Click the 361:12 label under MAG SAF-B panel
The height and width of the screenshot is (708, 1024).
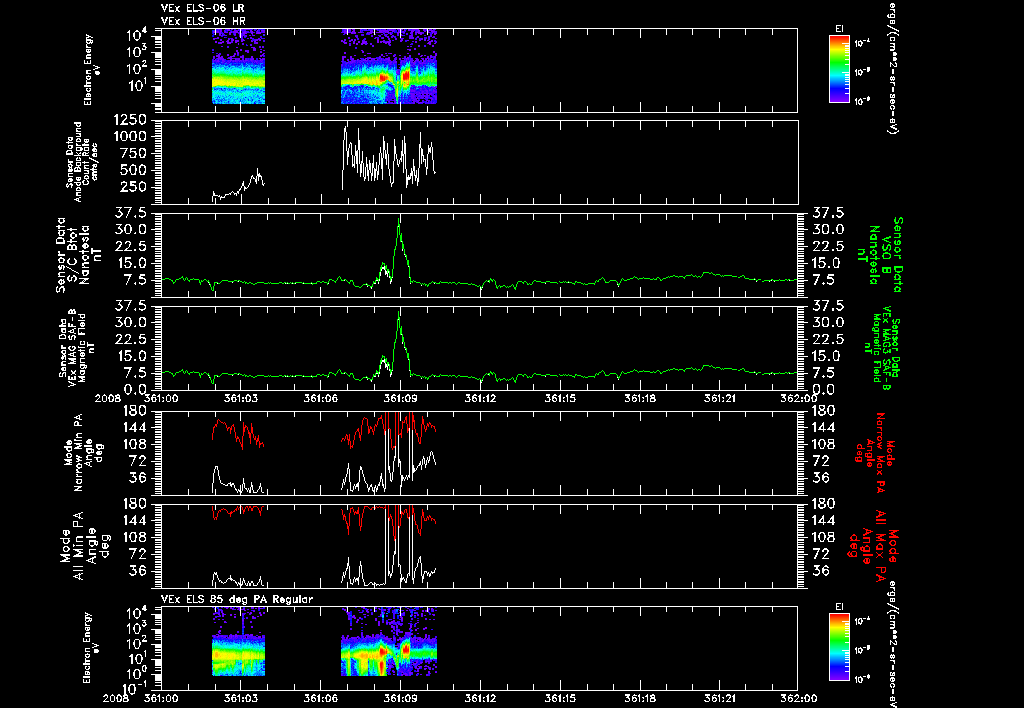coord(481,398)
